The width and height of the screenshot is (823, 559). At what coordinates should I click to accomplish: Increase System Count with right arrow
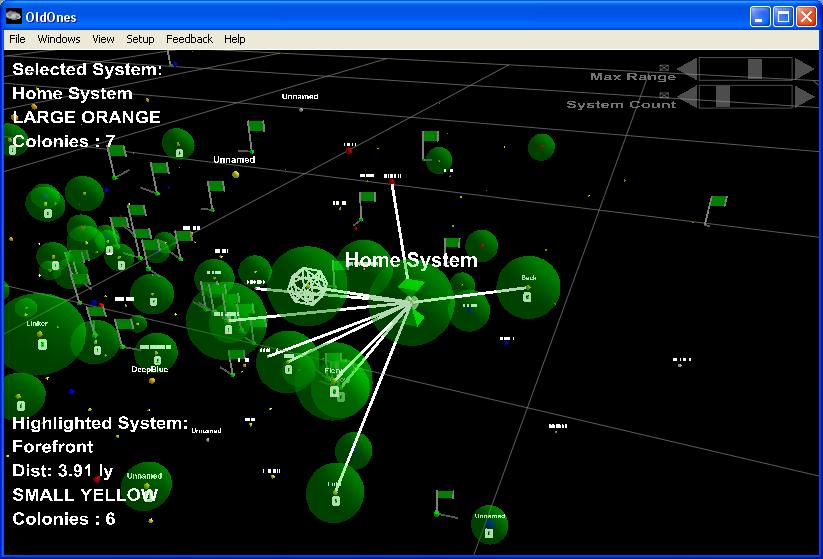805,97
